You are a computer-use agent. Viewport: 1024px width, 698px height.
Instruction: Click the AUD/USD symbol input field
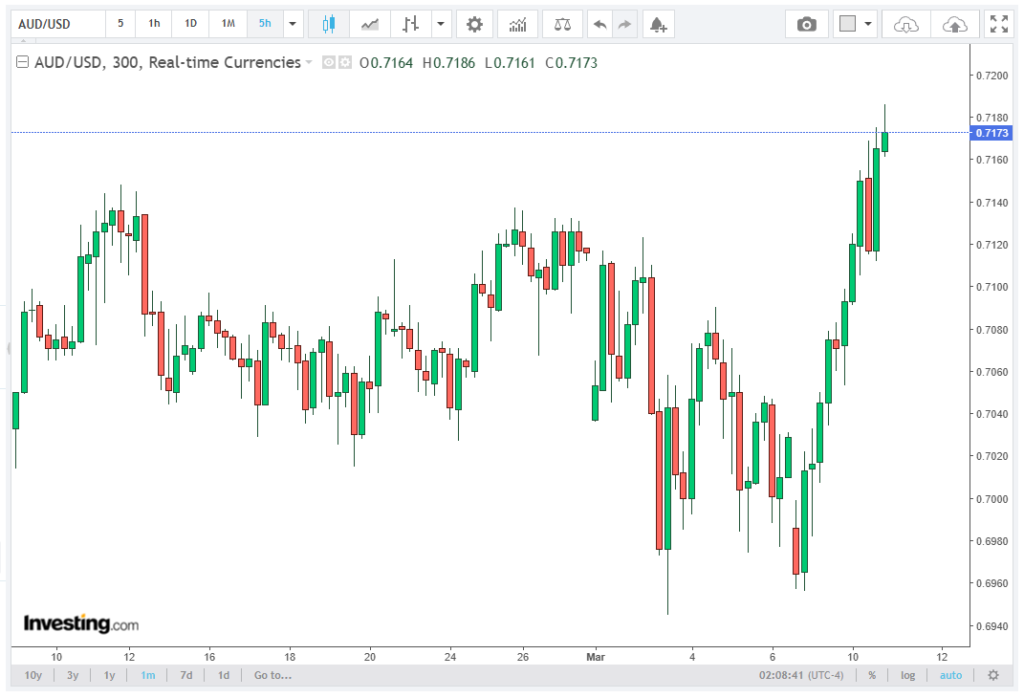[x=56, y=23]
